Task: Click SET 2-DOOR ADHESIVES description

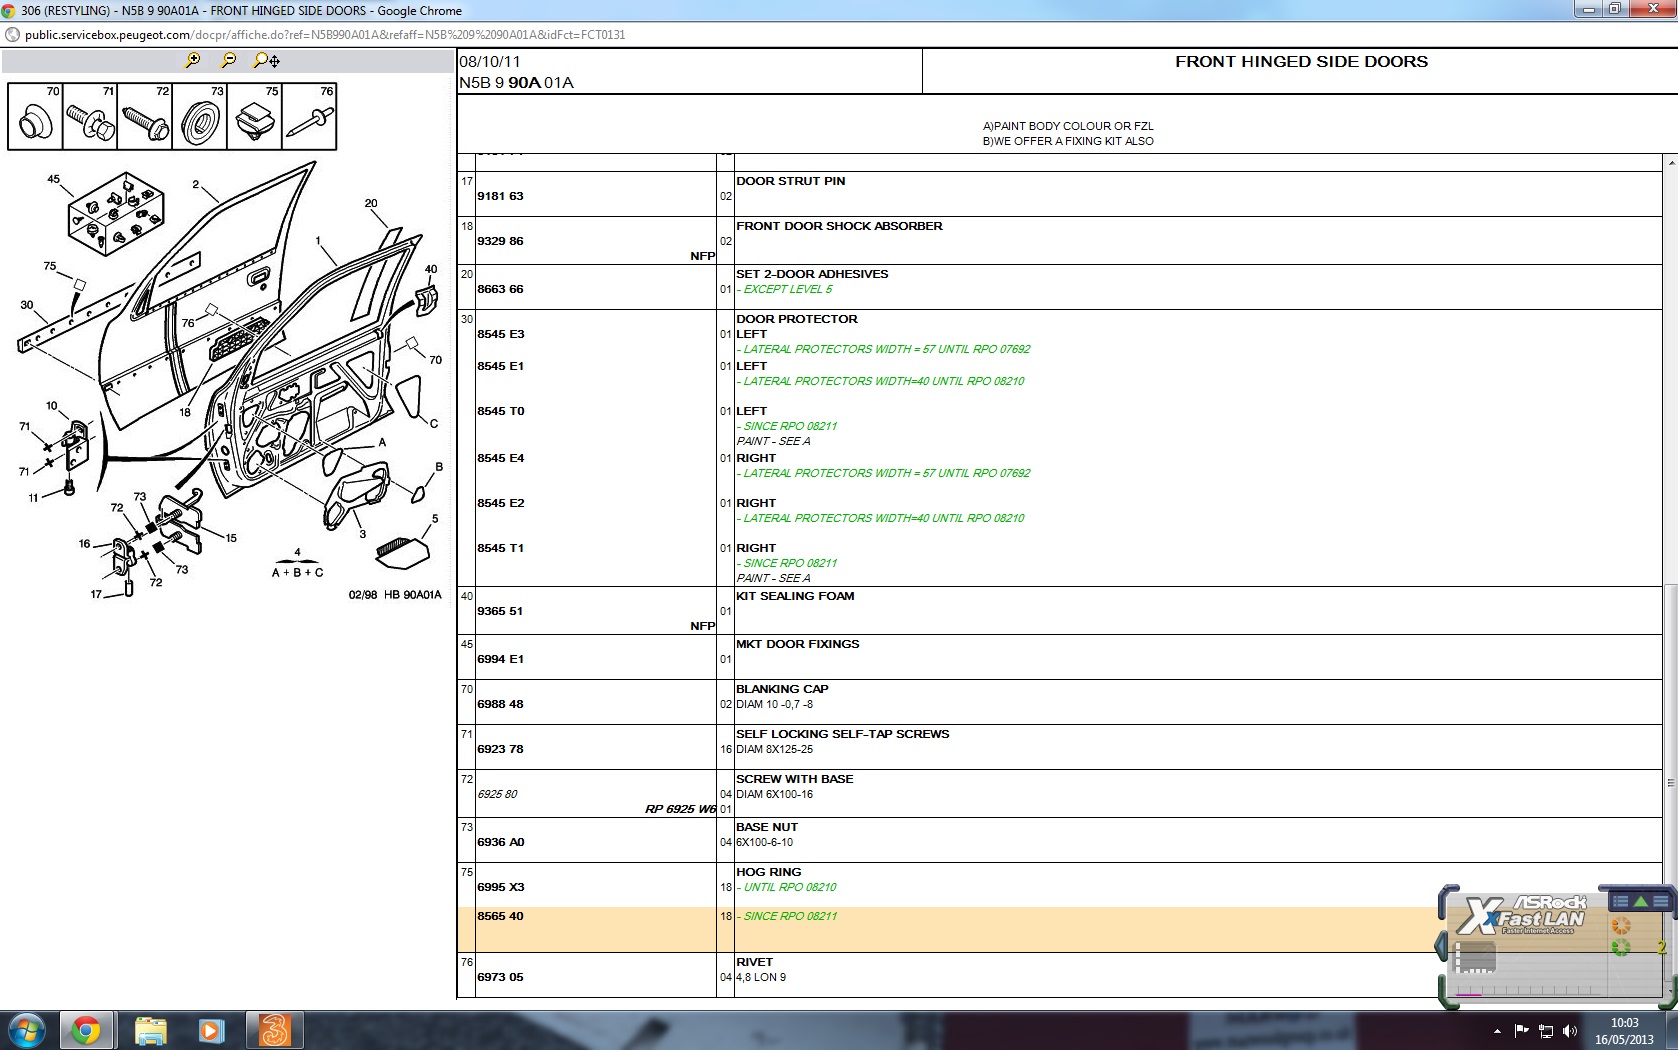Action: [x=812, y=274]
